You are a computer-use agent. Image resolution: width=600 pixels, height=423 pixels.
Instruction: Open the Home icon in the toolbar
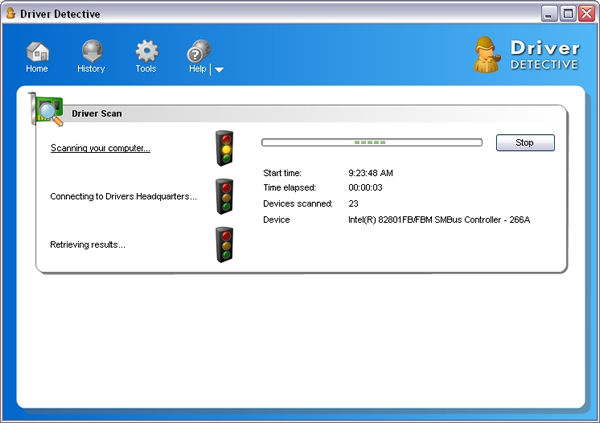[38, 51]
